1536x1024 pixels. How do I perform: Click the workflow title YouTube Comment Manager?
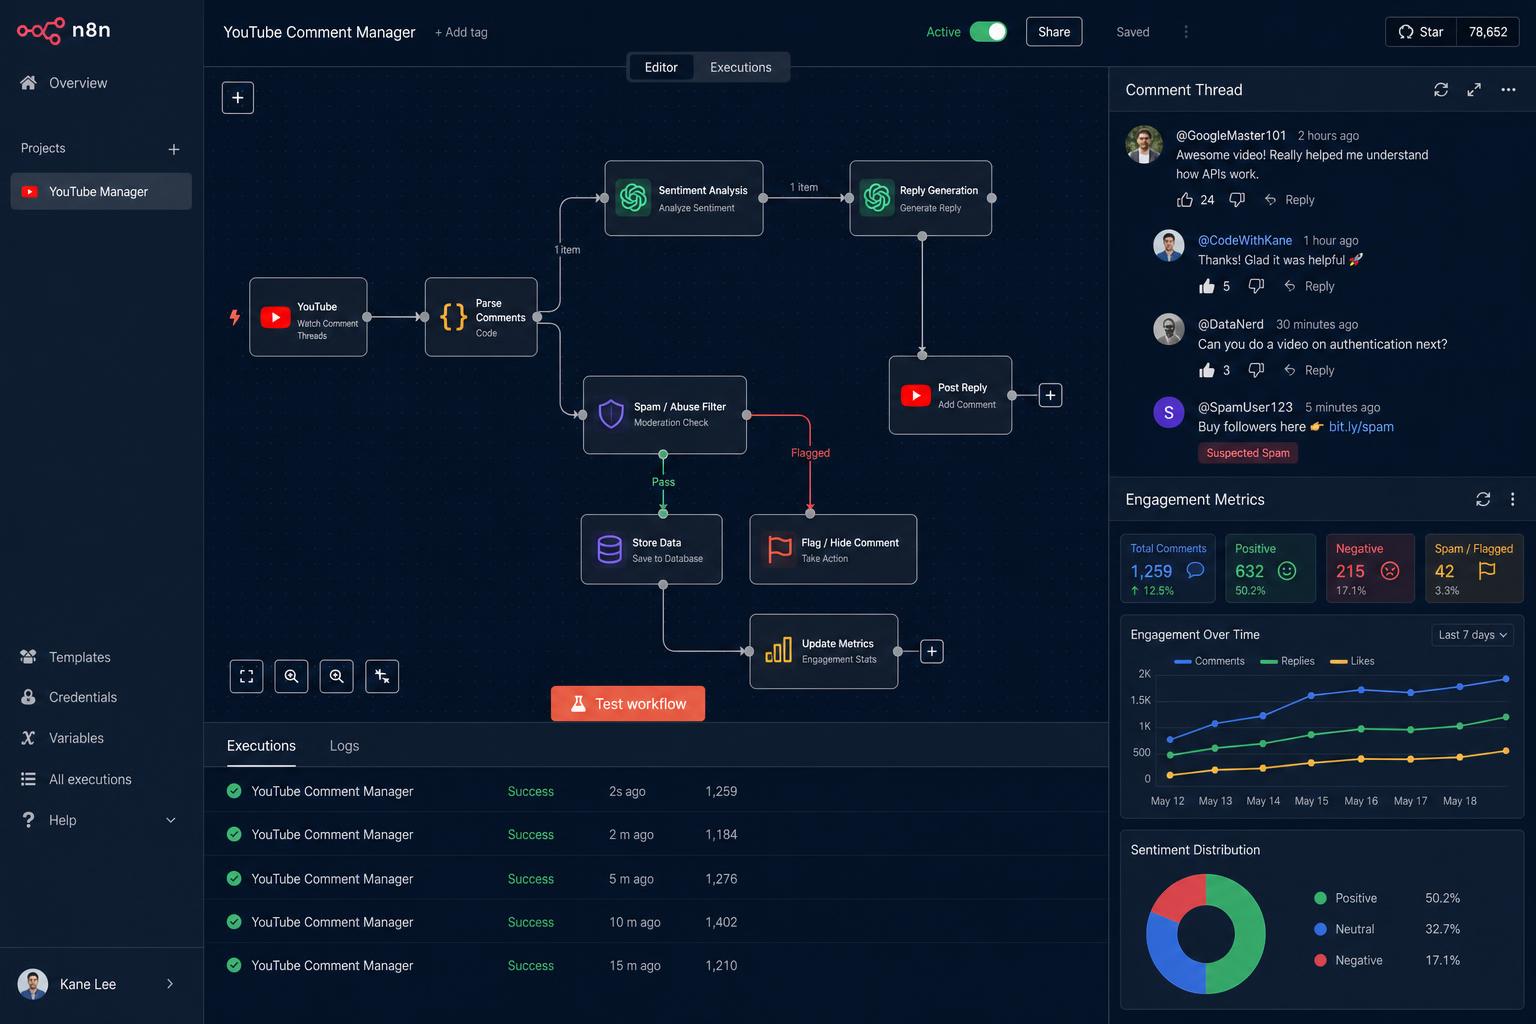pos(319,32)
